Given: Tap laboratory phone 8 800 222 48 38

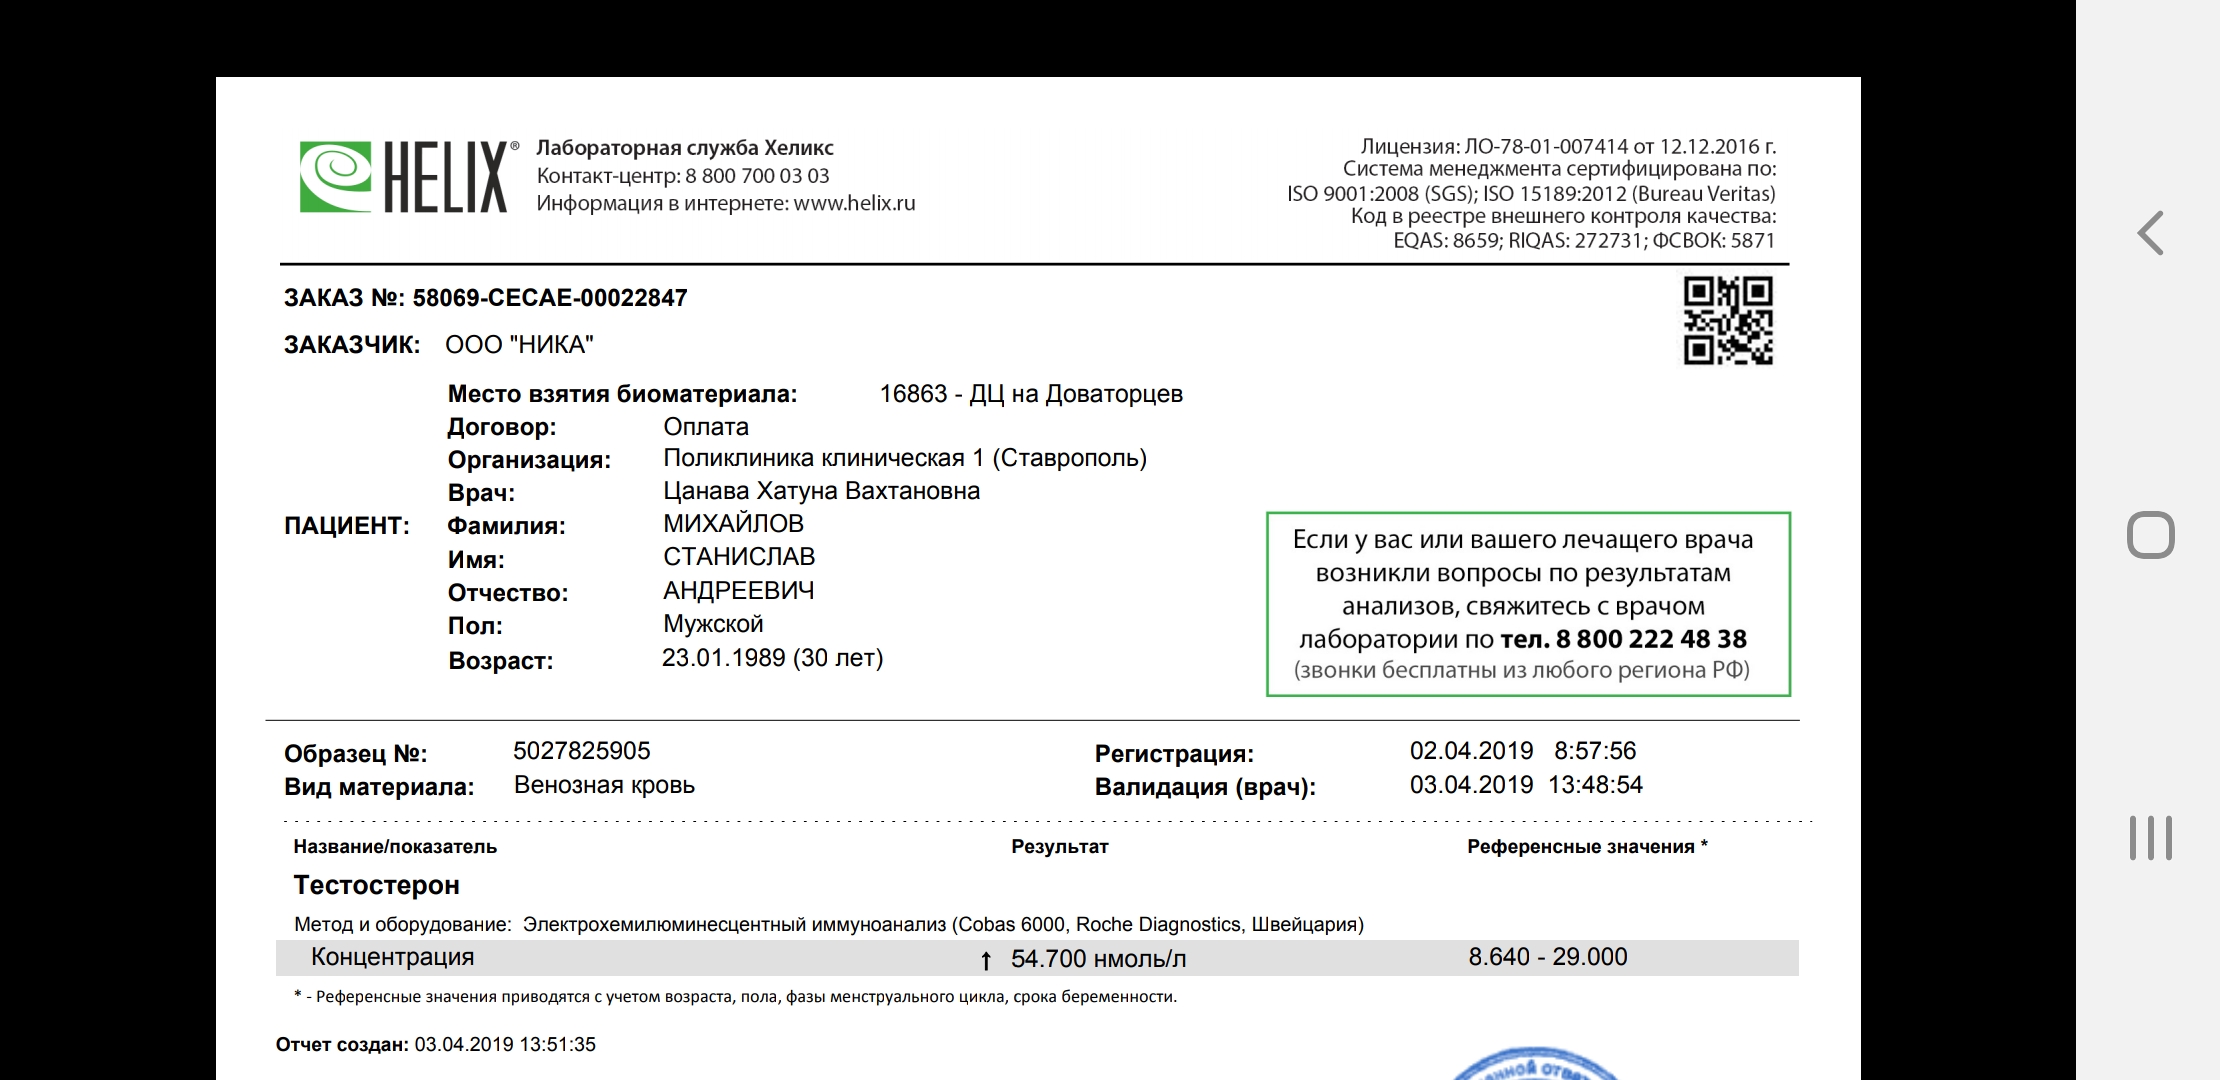Looking at the screenshot, I should pos(1650,639).
